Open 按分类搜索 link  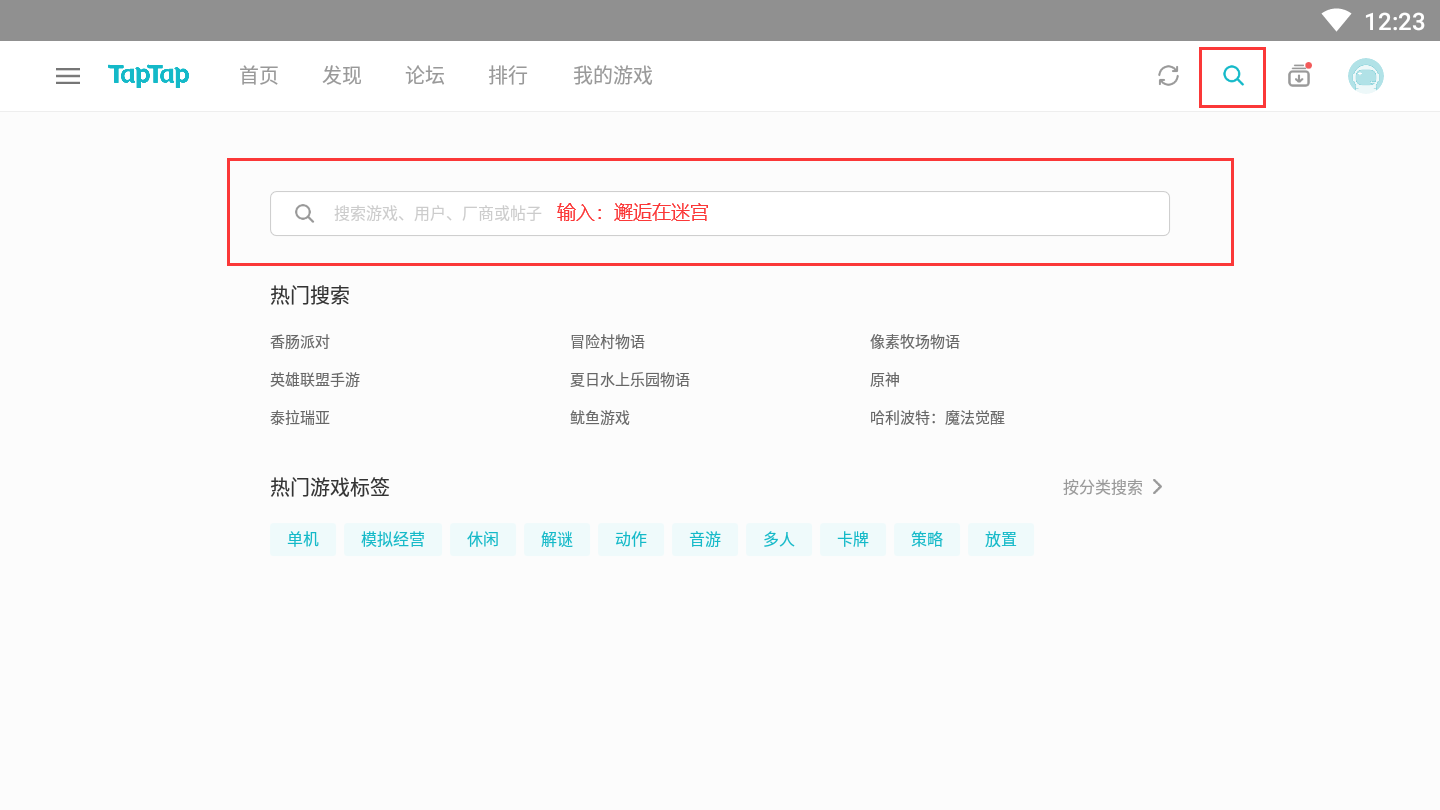[1103, 487]
